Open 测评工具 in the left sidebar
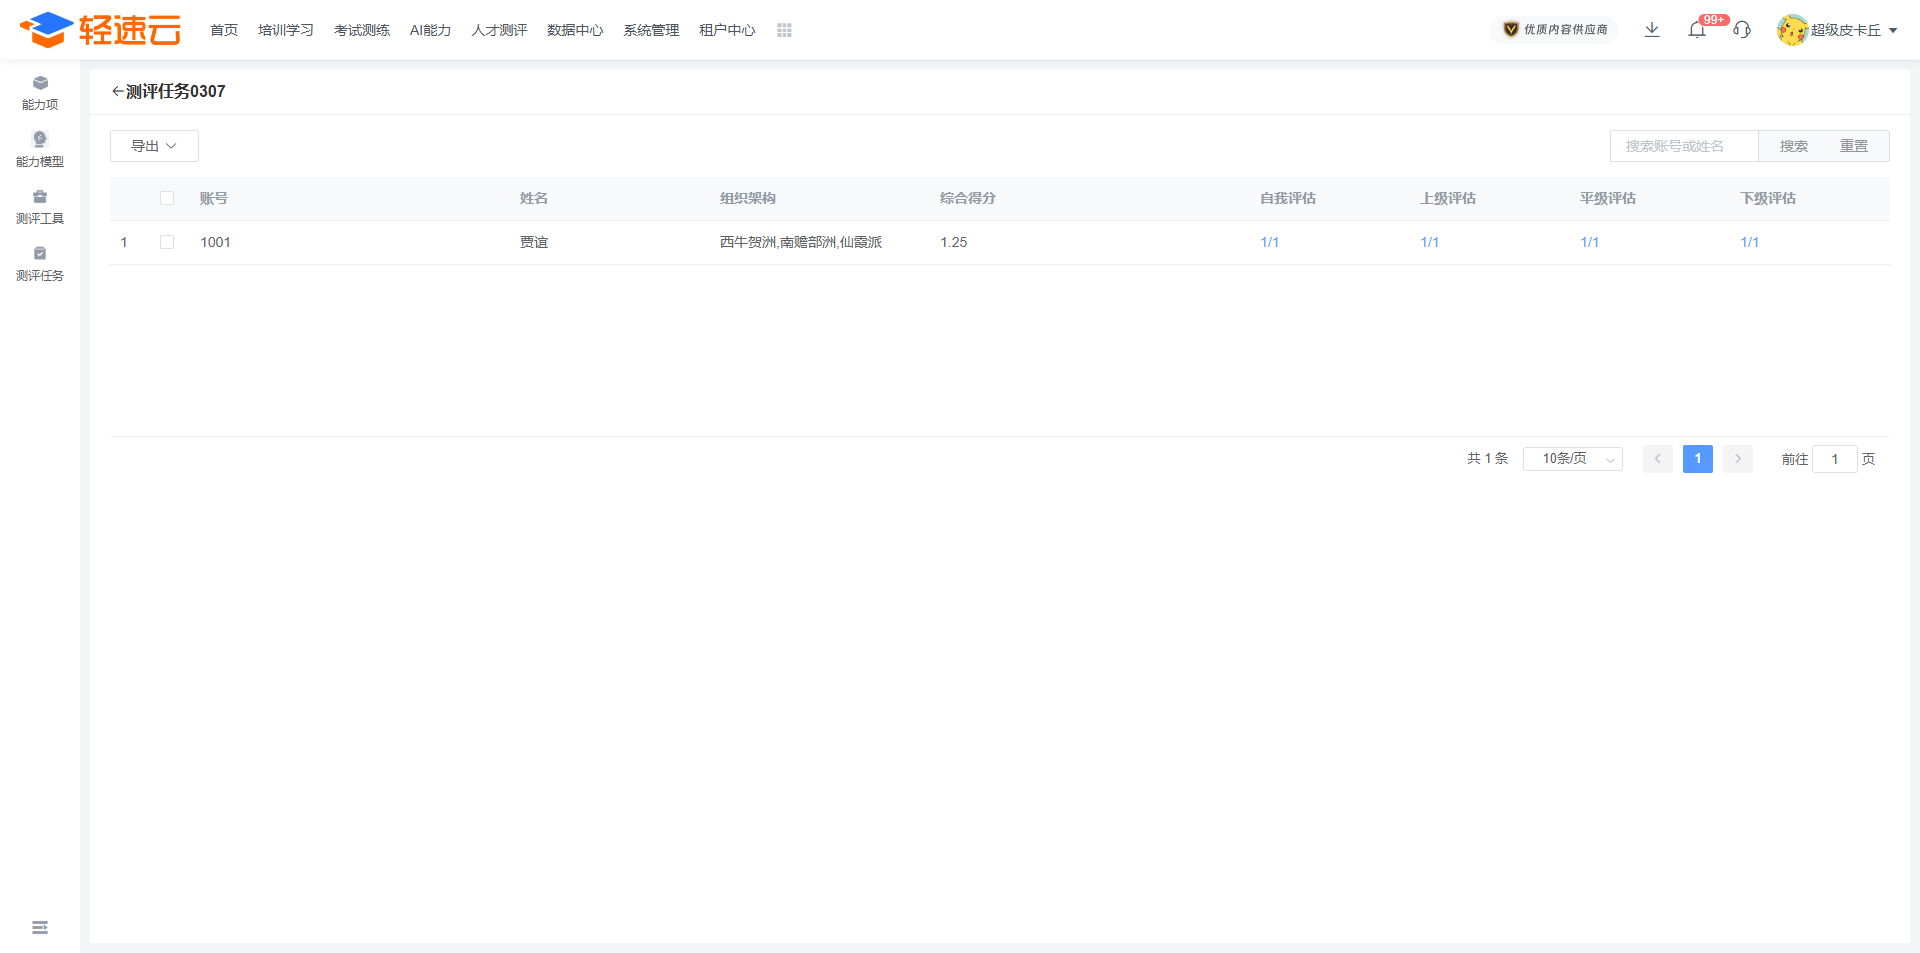Image resolution: width=1920 pixels, height=953 pixels. [x=40, y=207]
